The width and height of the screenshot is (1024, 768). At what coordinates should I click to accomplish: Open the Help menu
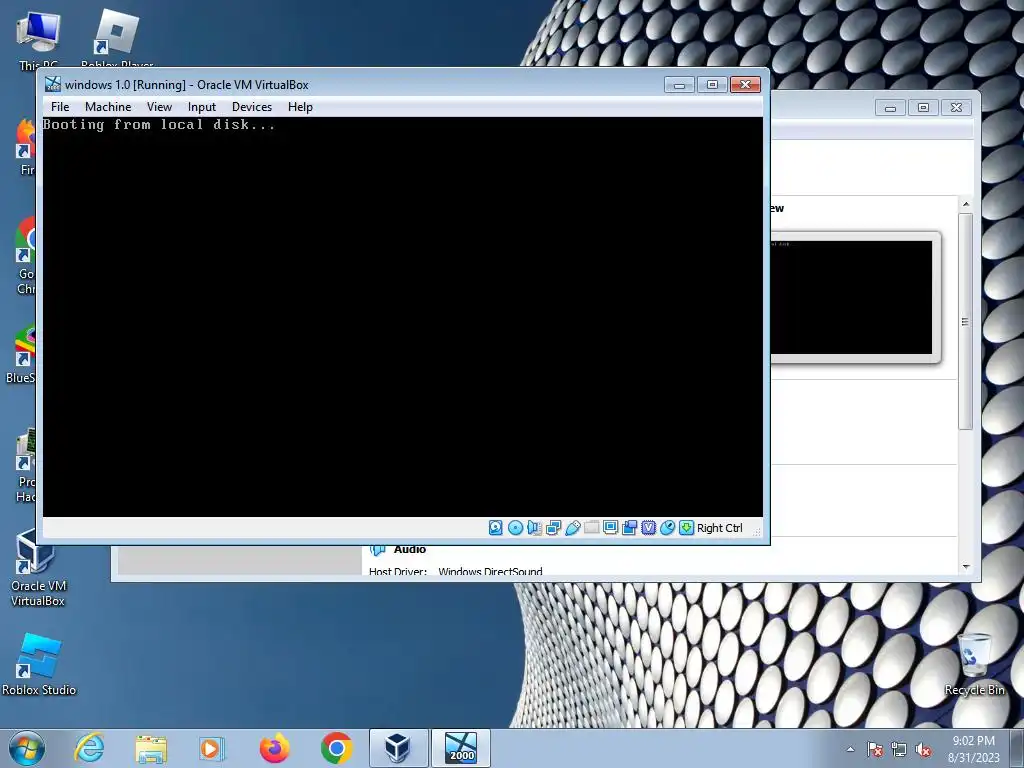pyautogui.click(x=300, y=106)
